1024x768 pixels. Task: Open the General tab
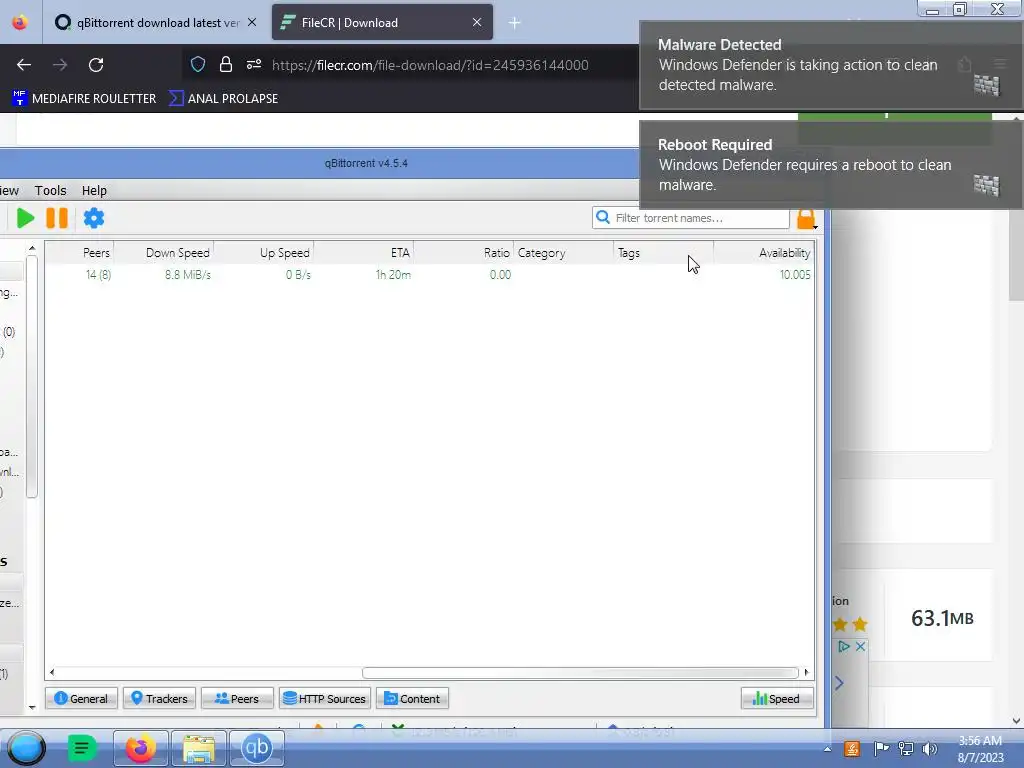pos(82,699)
